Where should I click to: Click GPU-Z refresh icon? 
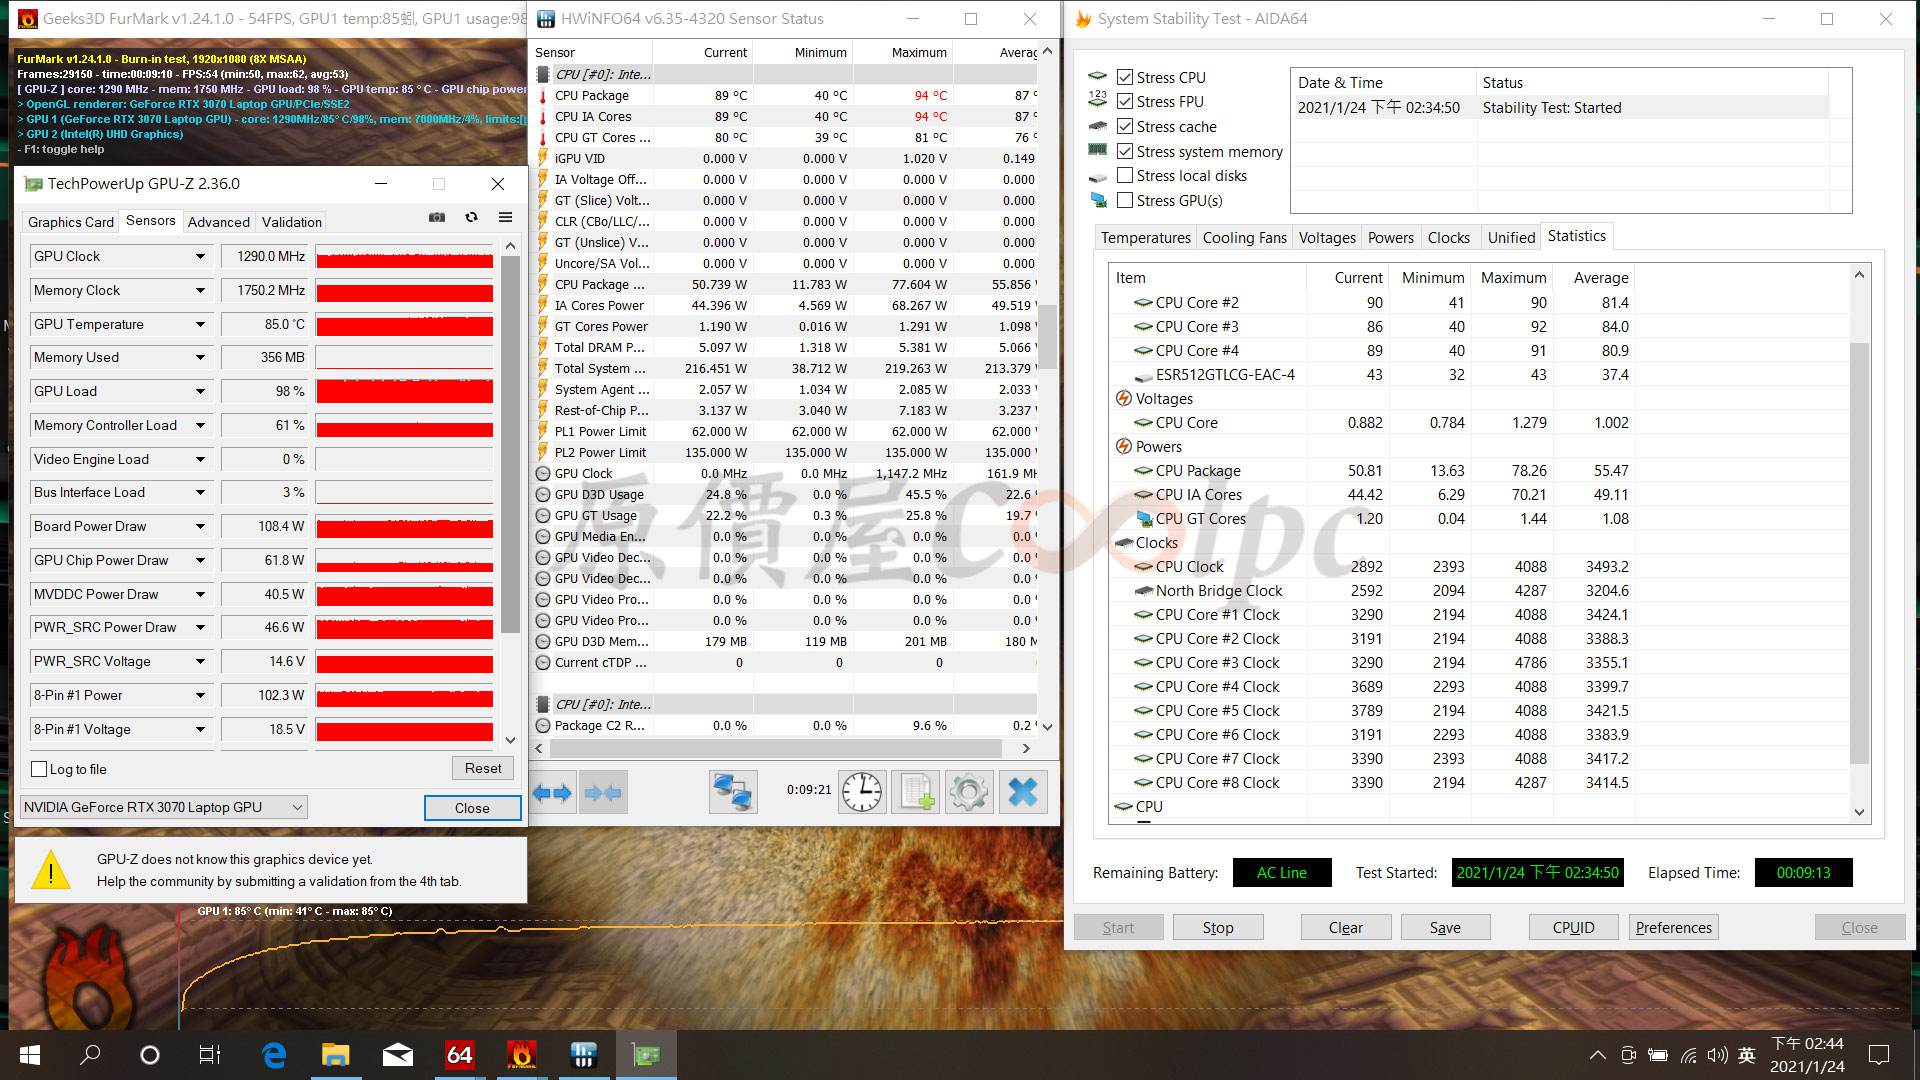pos(471,217)
